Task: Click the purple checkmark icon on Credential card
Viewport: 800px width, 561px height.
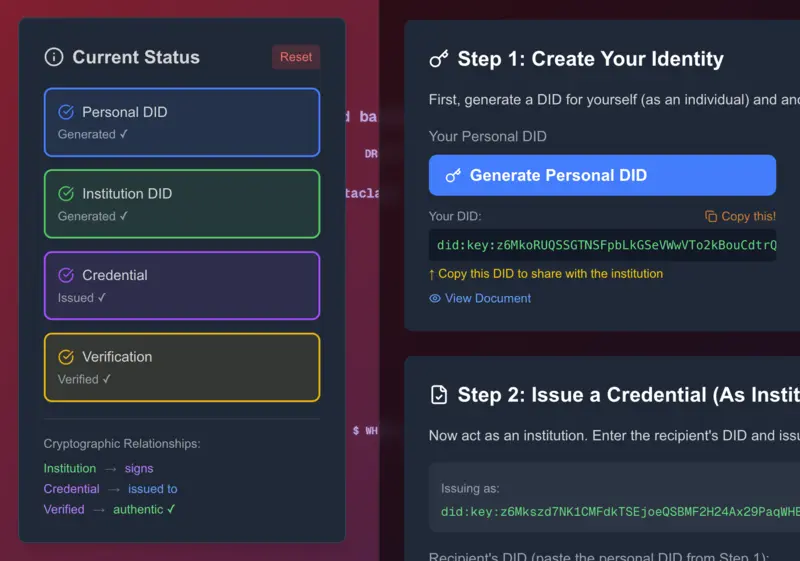Action: (66, 275)
